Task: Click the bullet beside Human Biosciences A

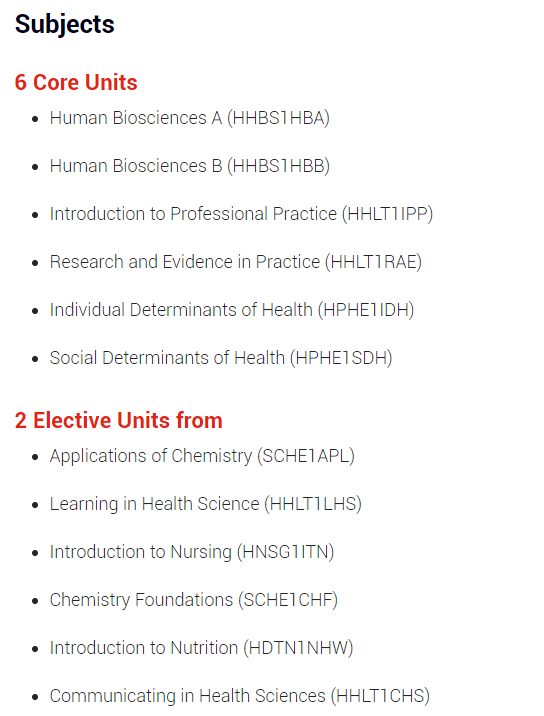Action: pyautogui.click(x=35, y=119)
